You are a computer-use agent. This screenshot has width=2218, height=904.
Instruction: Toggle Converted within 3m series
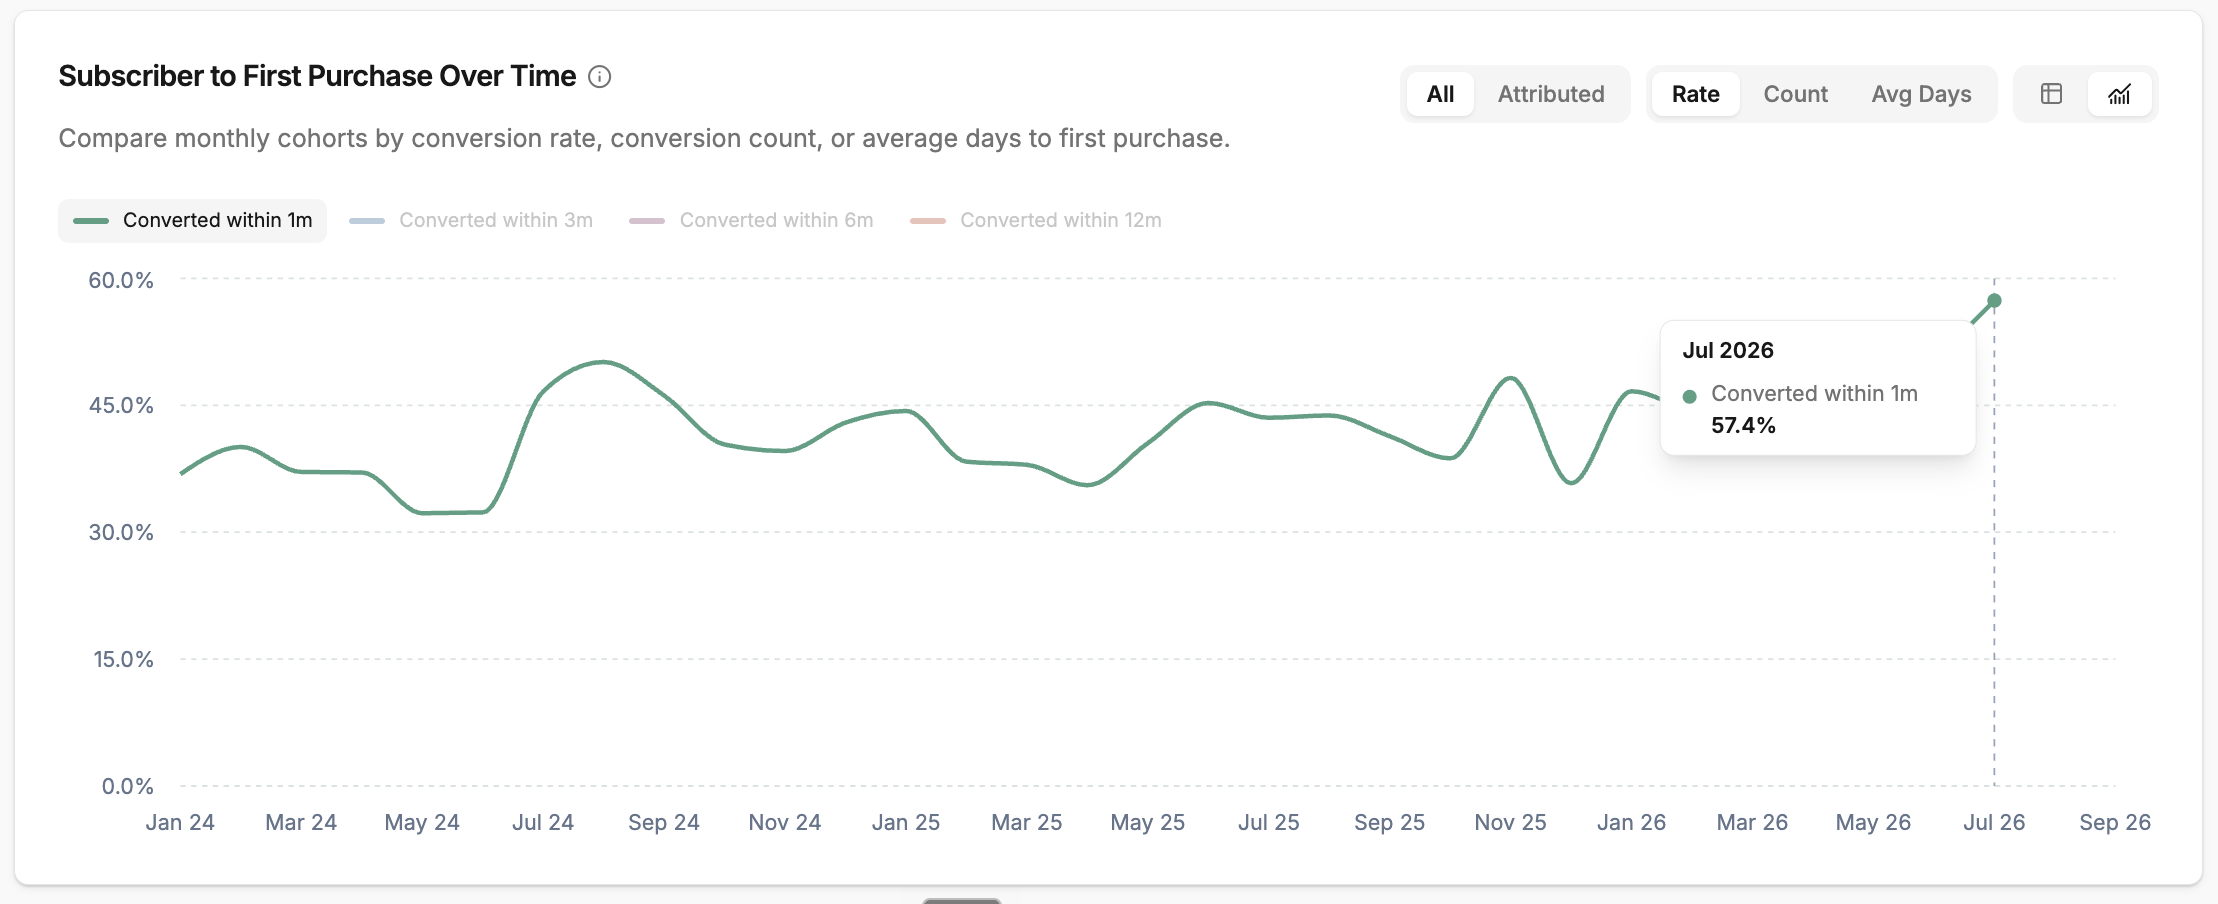coord(471,220)
